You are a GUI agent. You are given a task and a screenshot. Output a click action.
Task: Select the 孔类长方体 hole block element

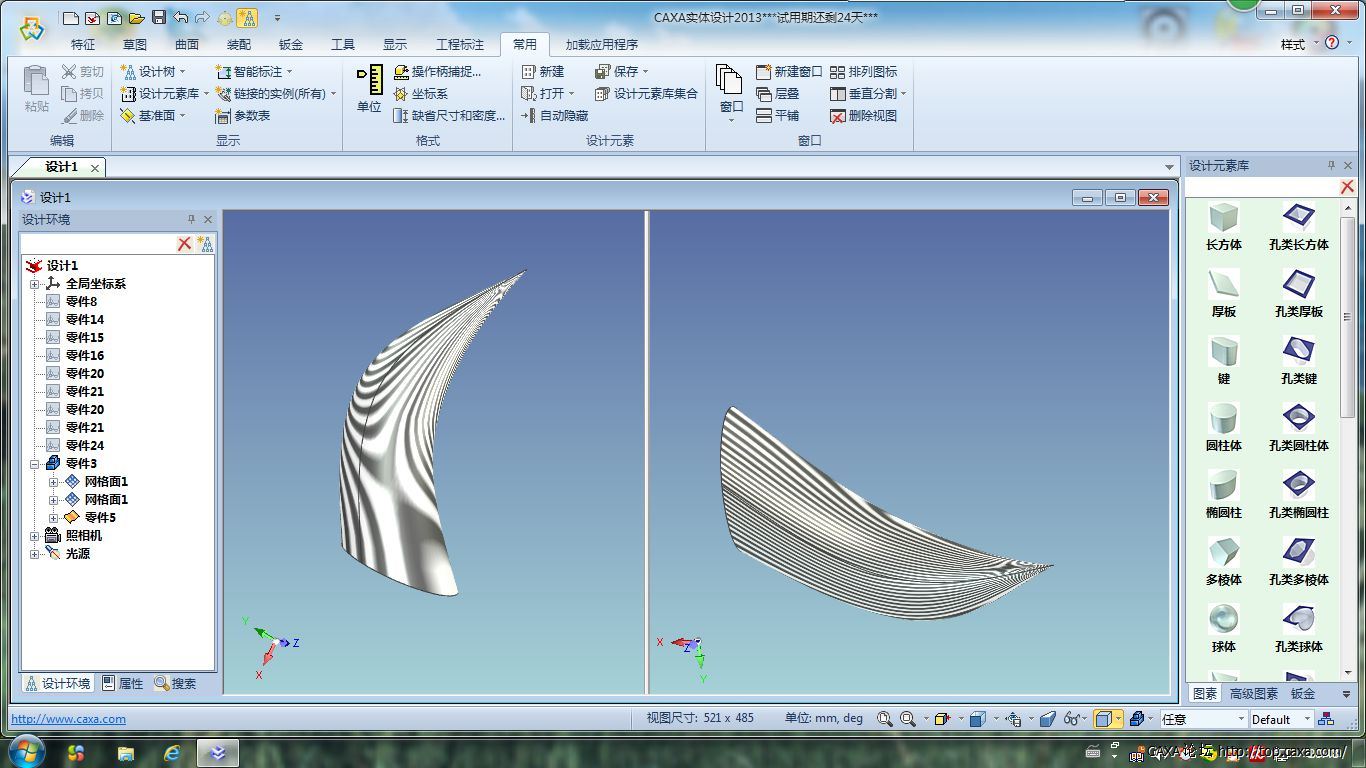point(1298,227)
